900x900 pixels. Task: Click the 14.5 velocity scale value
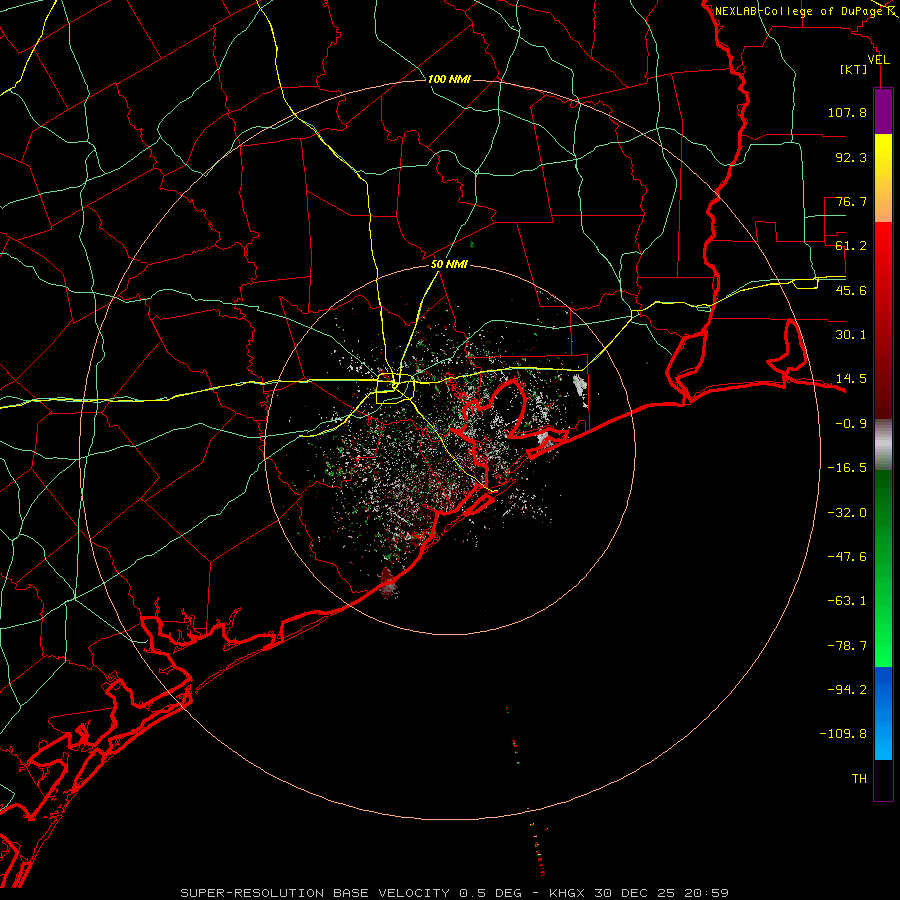pyautogui.click(x=851, y=379)
